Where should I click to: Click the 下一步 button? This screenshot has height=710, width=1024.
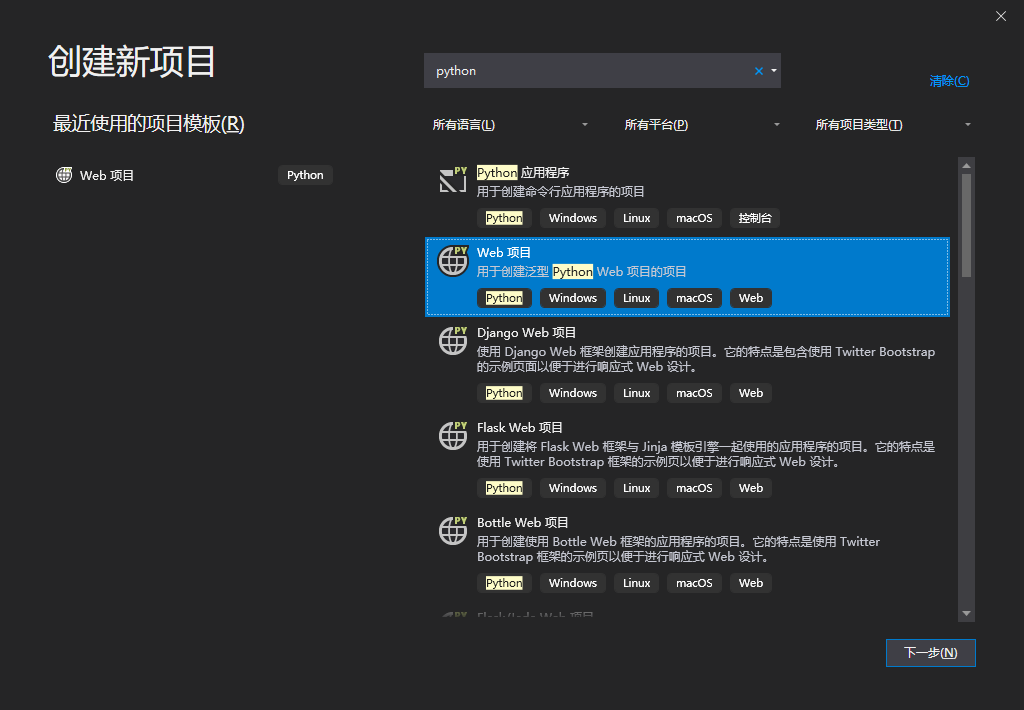coord(930,652)
